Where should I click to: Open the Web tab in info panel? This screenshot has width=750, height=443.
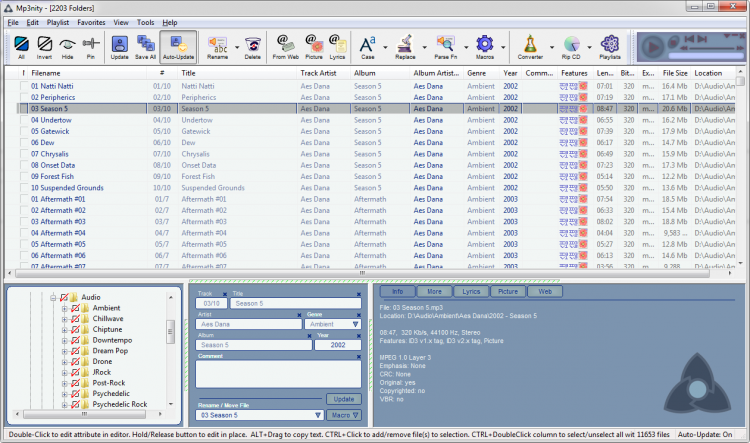coord(545,291)
